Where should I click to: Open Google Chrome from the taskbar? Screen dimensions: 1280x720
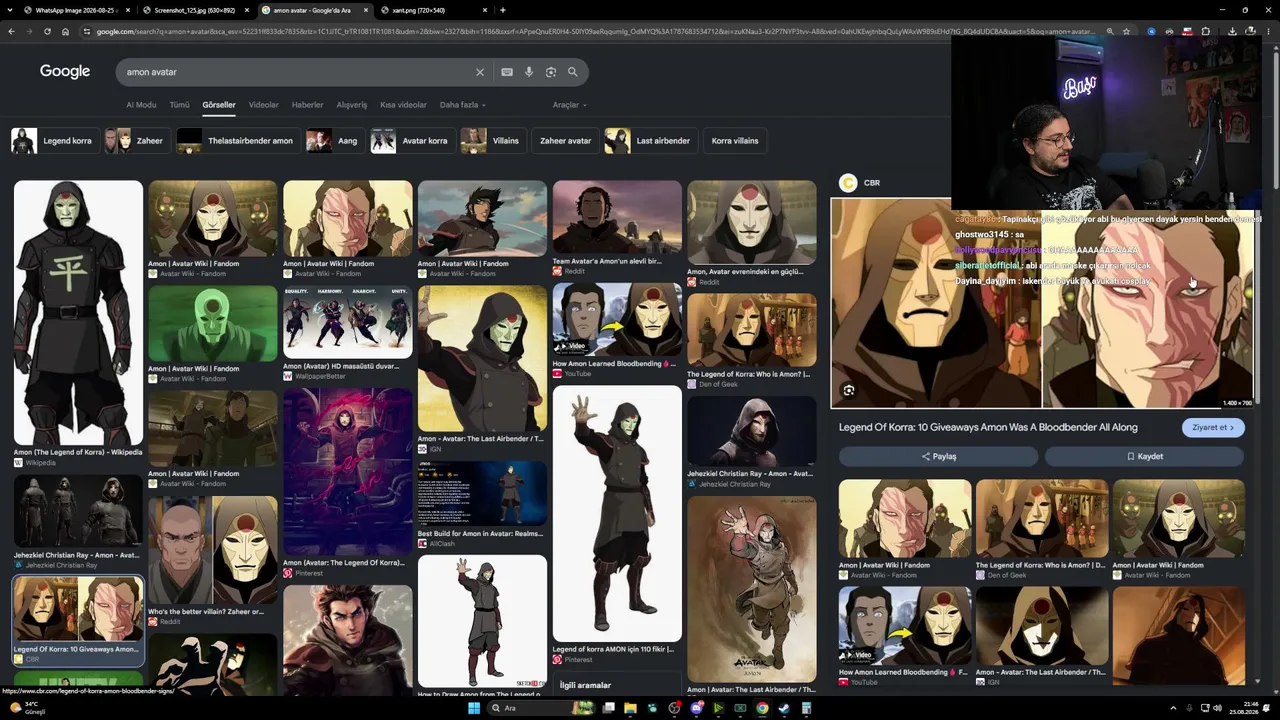[x=762, y=708]
